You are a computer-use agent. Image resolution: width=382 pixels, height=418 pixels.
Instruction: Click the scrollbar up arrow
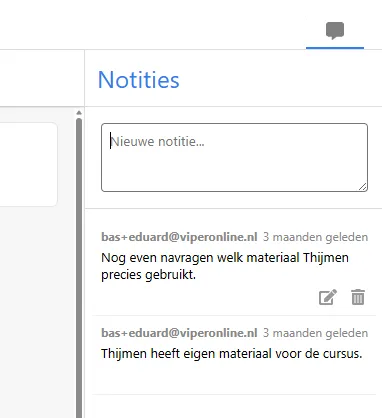click(79, 113)
